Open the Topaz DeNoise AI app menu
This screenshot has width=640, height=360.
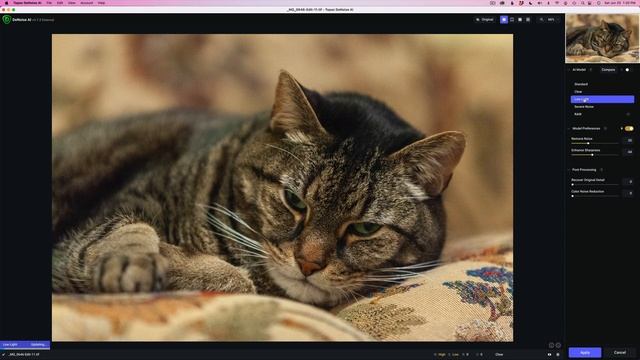tap(27, 3)
